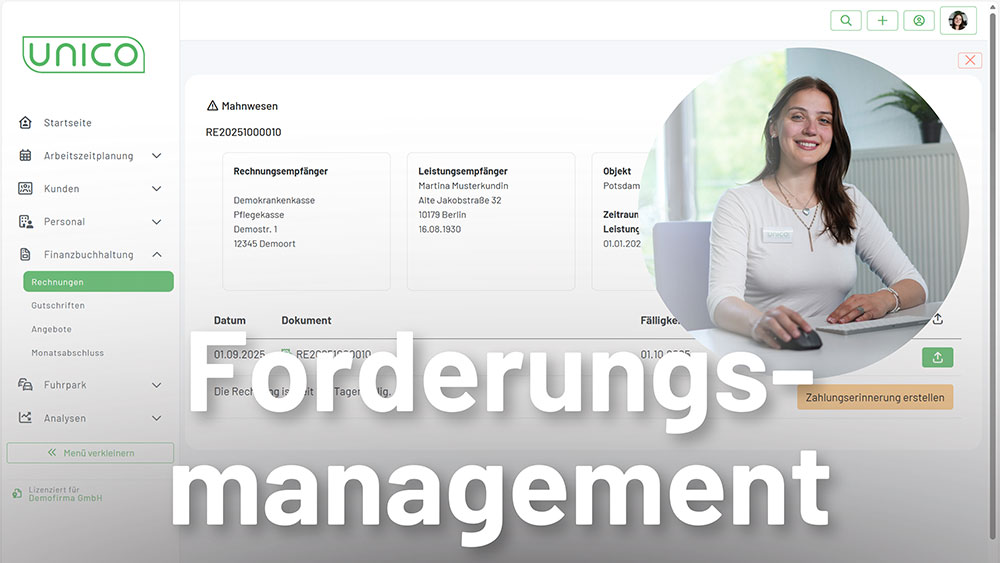Expand the Arbeitszeitplanung menu chevron
This screenshot has width=1000, height=563.
[156, 156]
